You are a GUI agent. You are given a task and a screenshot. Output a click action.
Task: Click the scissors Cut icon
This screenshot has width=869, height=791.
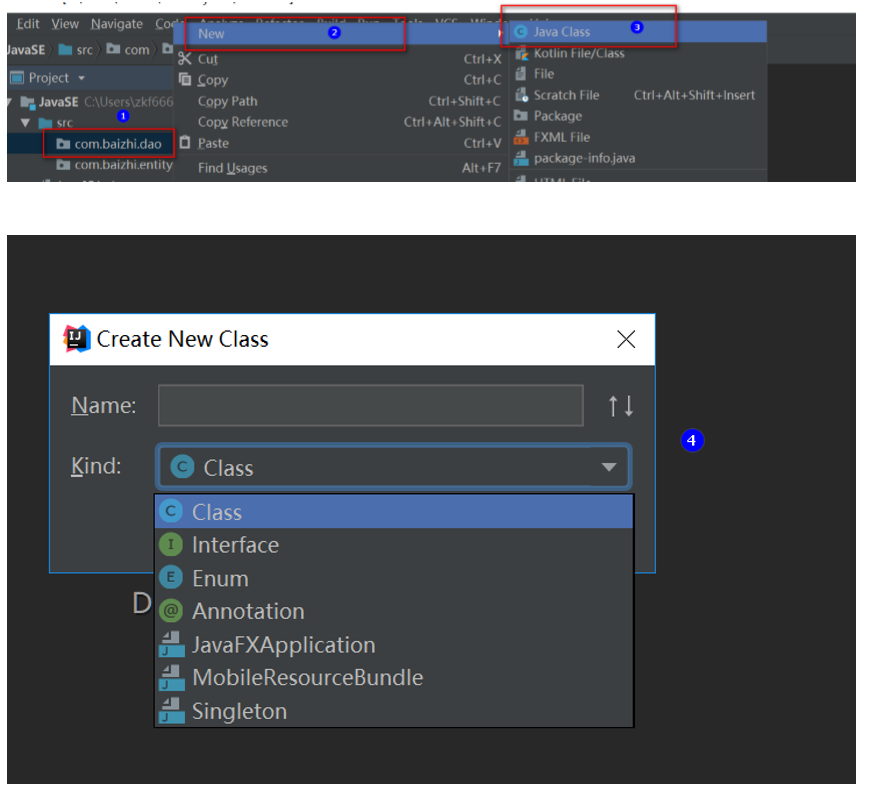click(x=185, y=58)
